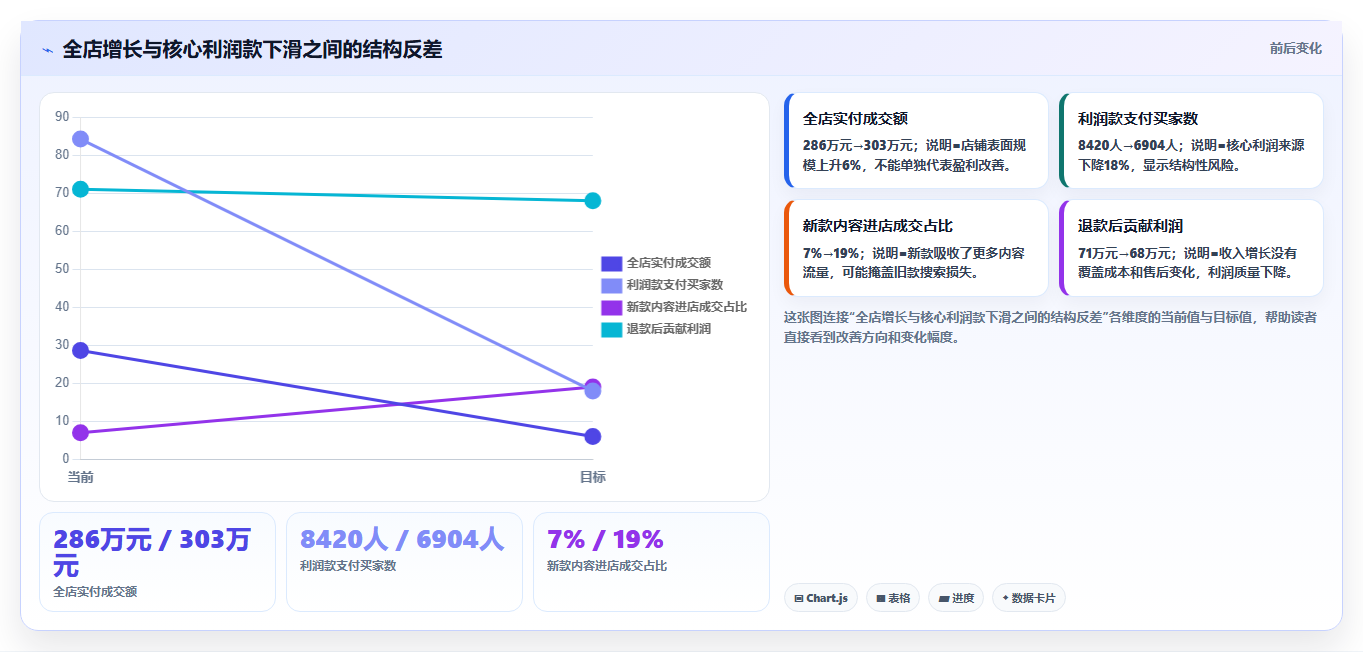Select the 表格 tag chip
Image resolution: width=1363 pixels, height=652 pixels.
[x=893, y=598]
